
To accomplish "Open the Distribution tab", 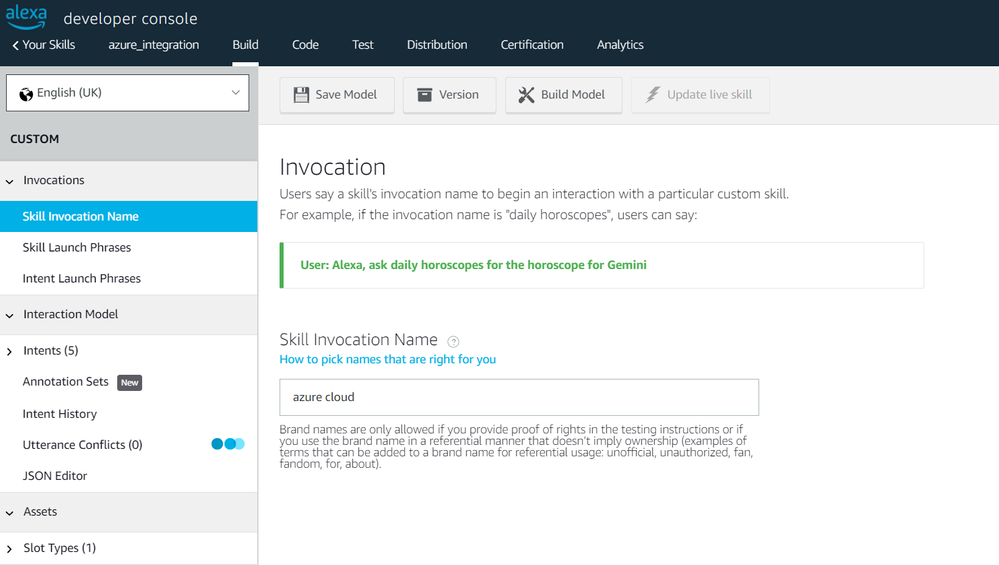I will click(x=437, y=45).
